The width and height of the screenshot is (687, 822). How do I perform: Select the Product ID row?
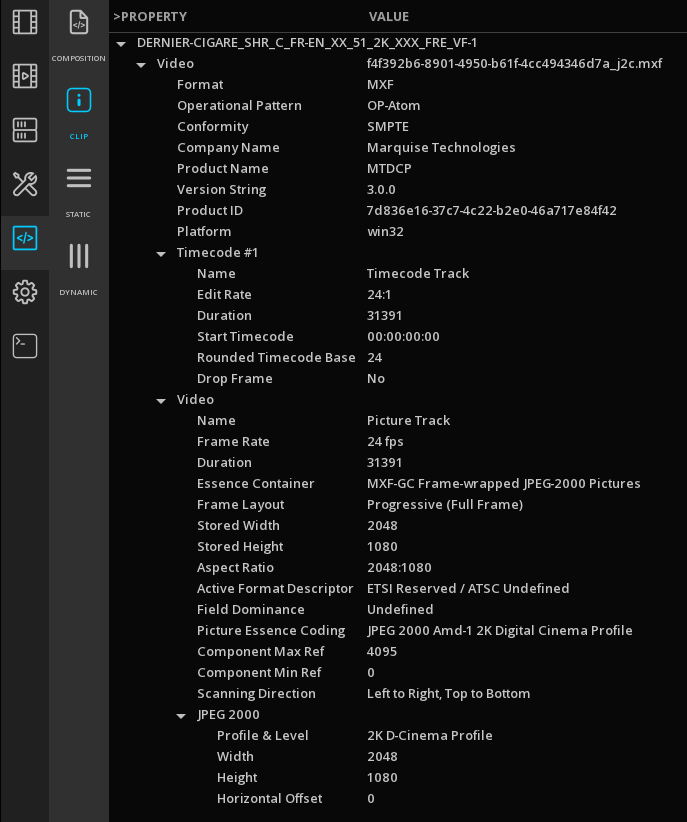398,211
